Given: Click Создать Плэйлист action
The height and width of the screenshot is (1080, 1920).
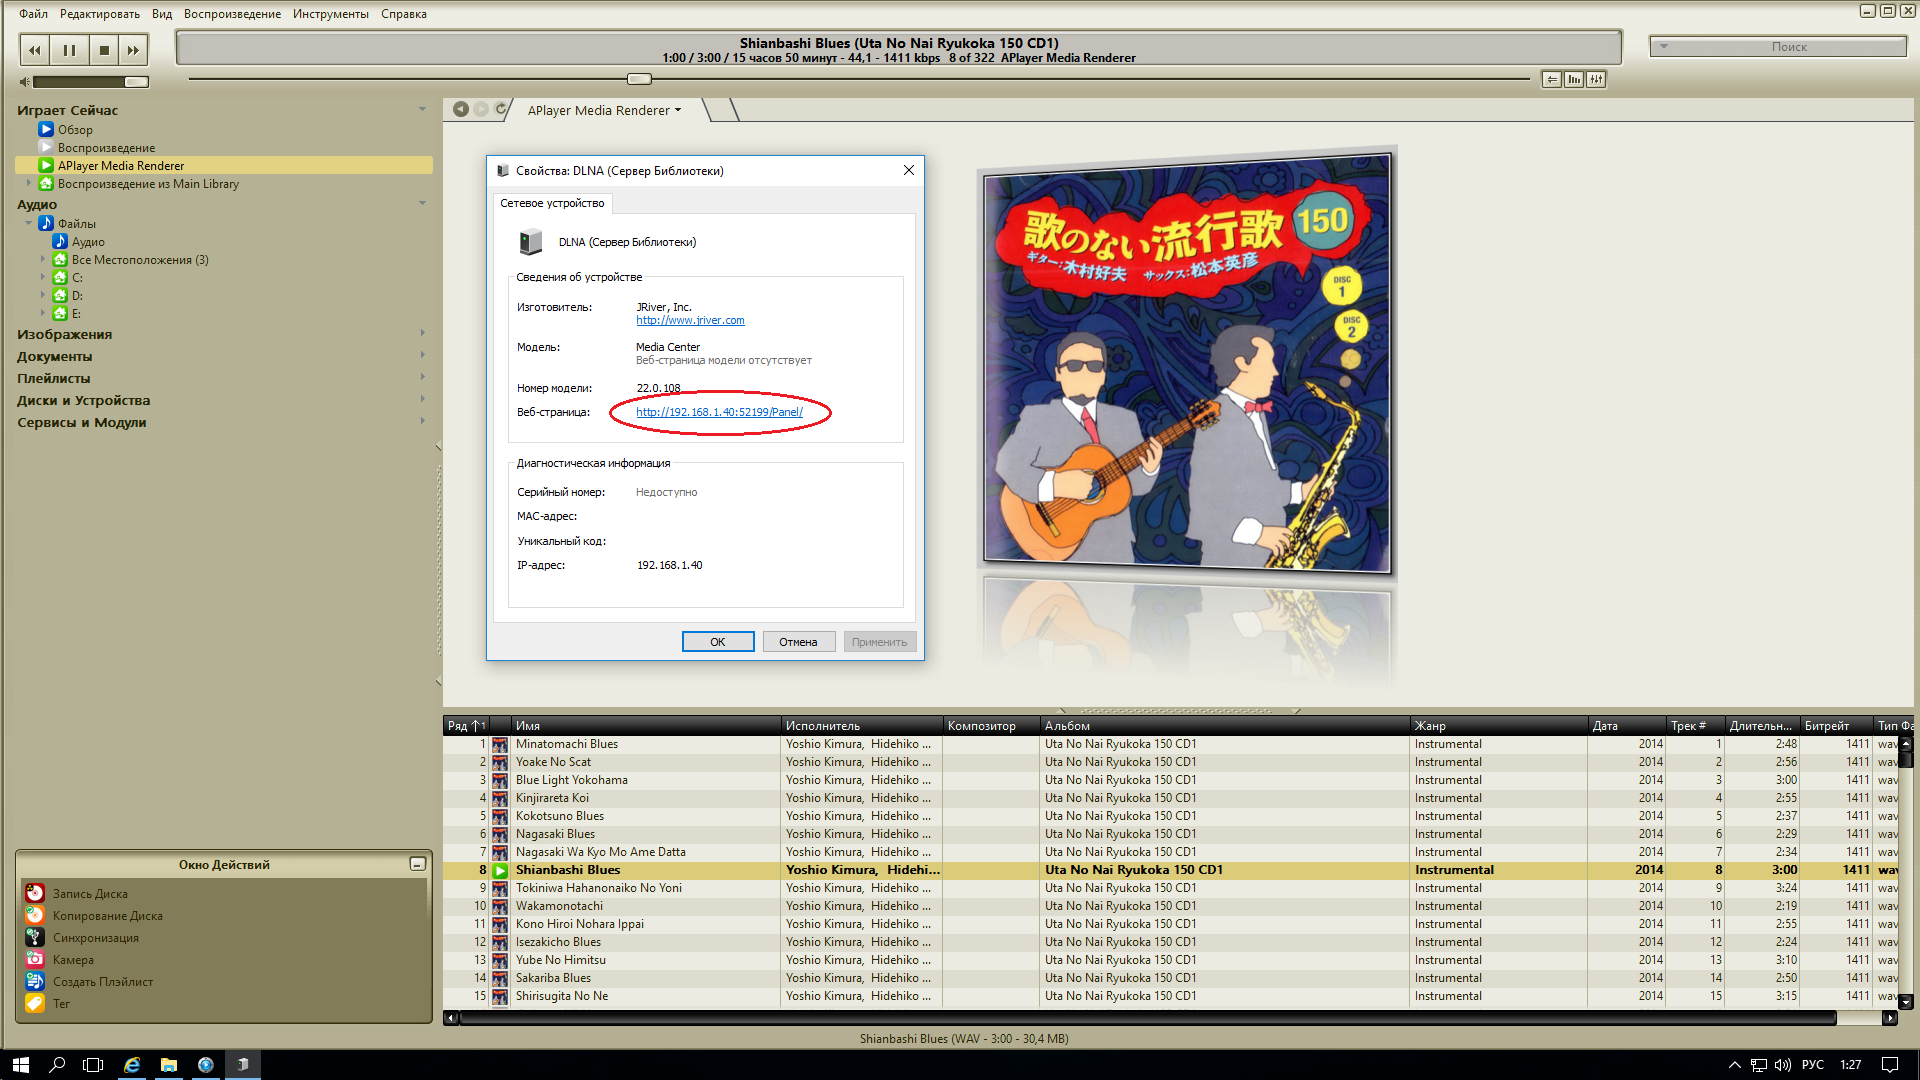Looking at the screenshot, I should pyautogui.click(x=103, y=982).
